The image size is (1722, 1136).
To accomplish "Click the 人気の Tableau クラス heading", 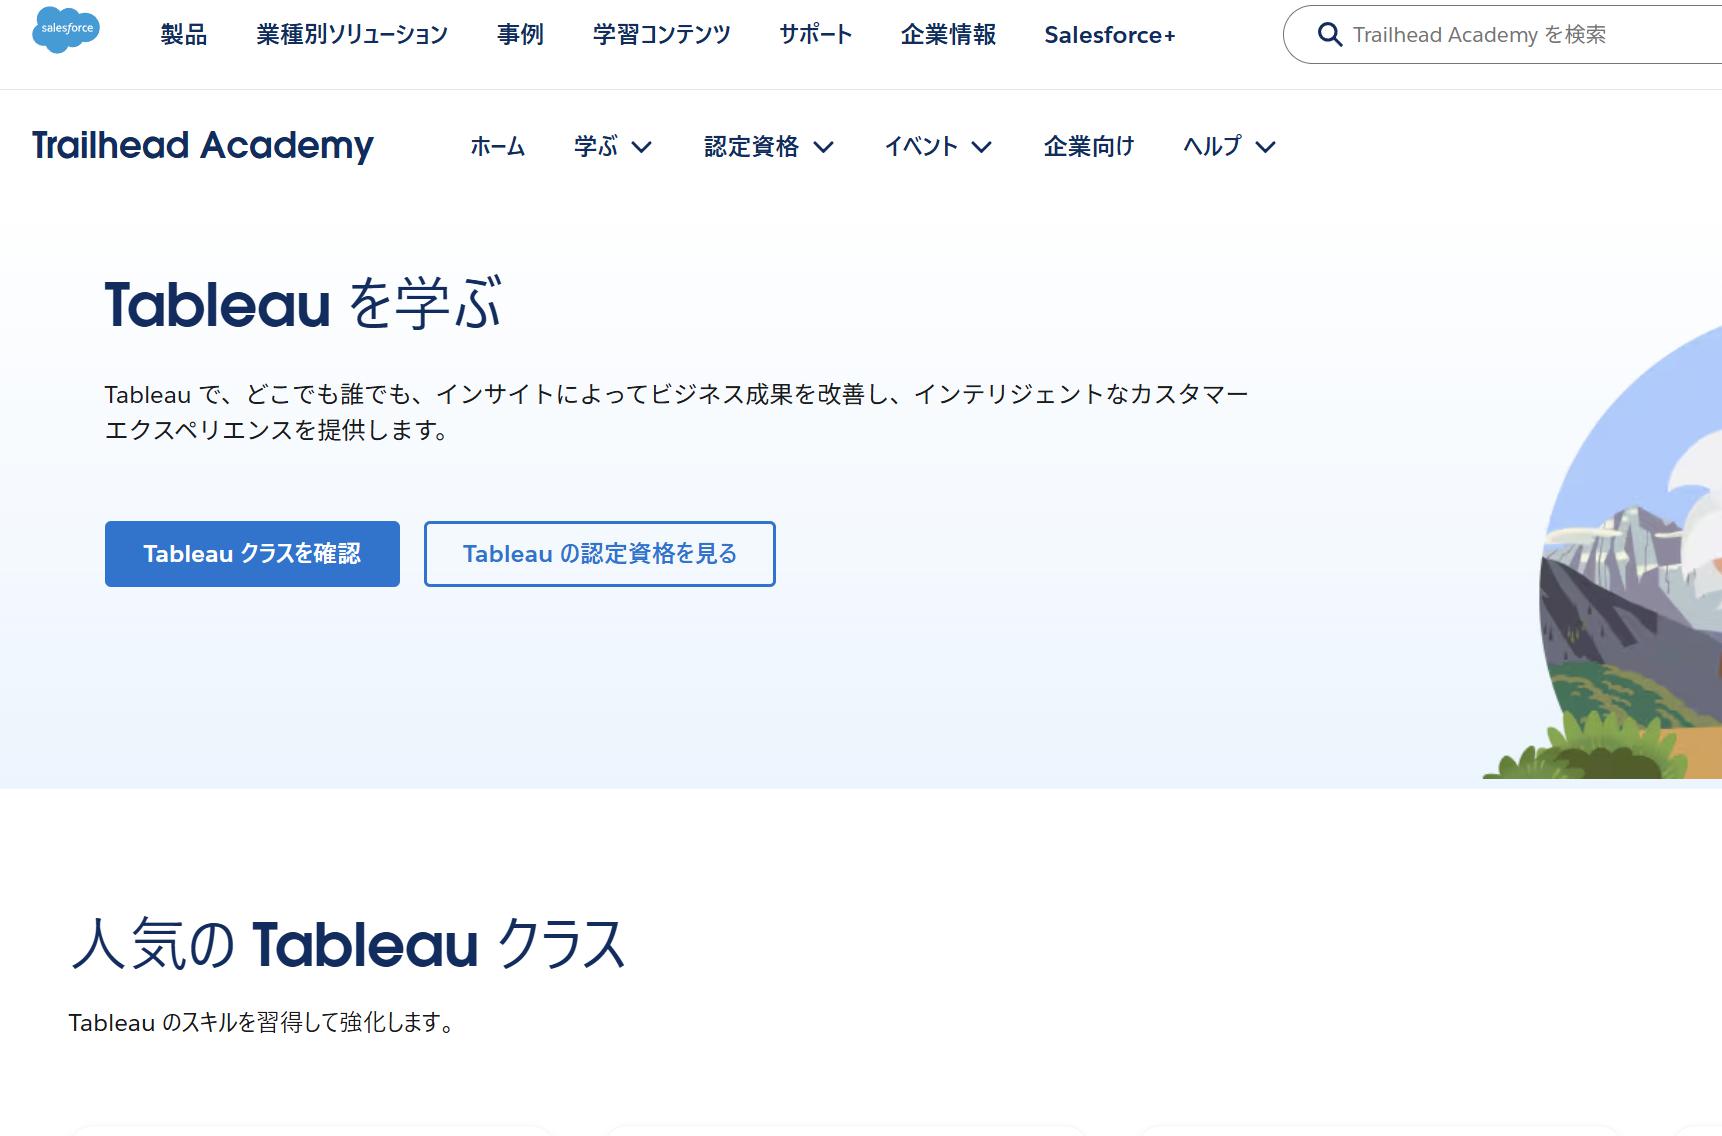I will [x=348, y=943].
